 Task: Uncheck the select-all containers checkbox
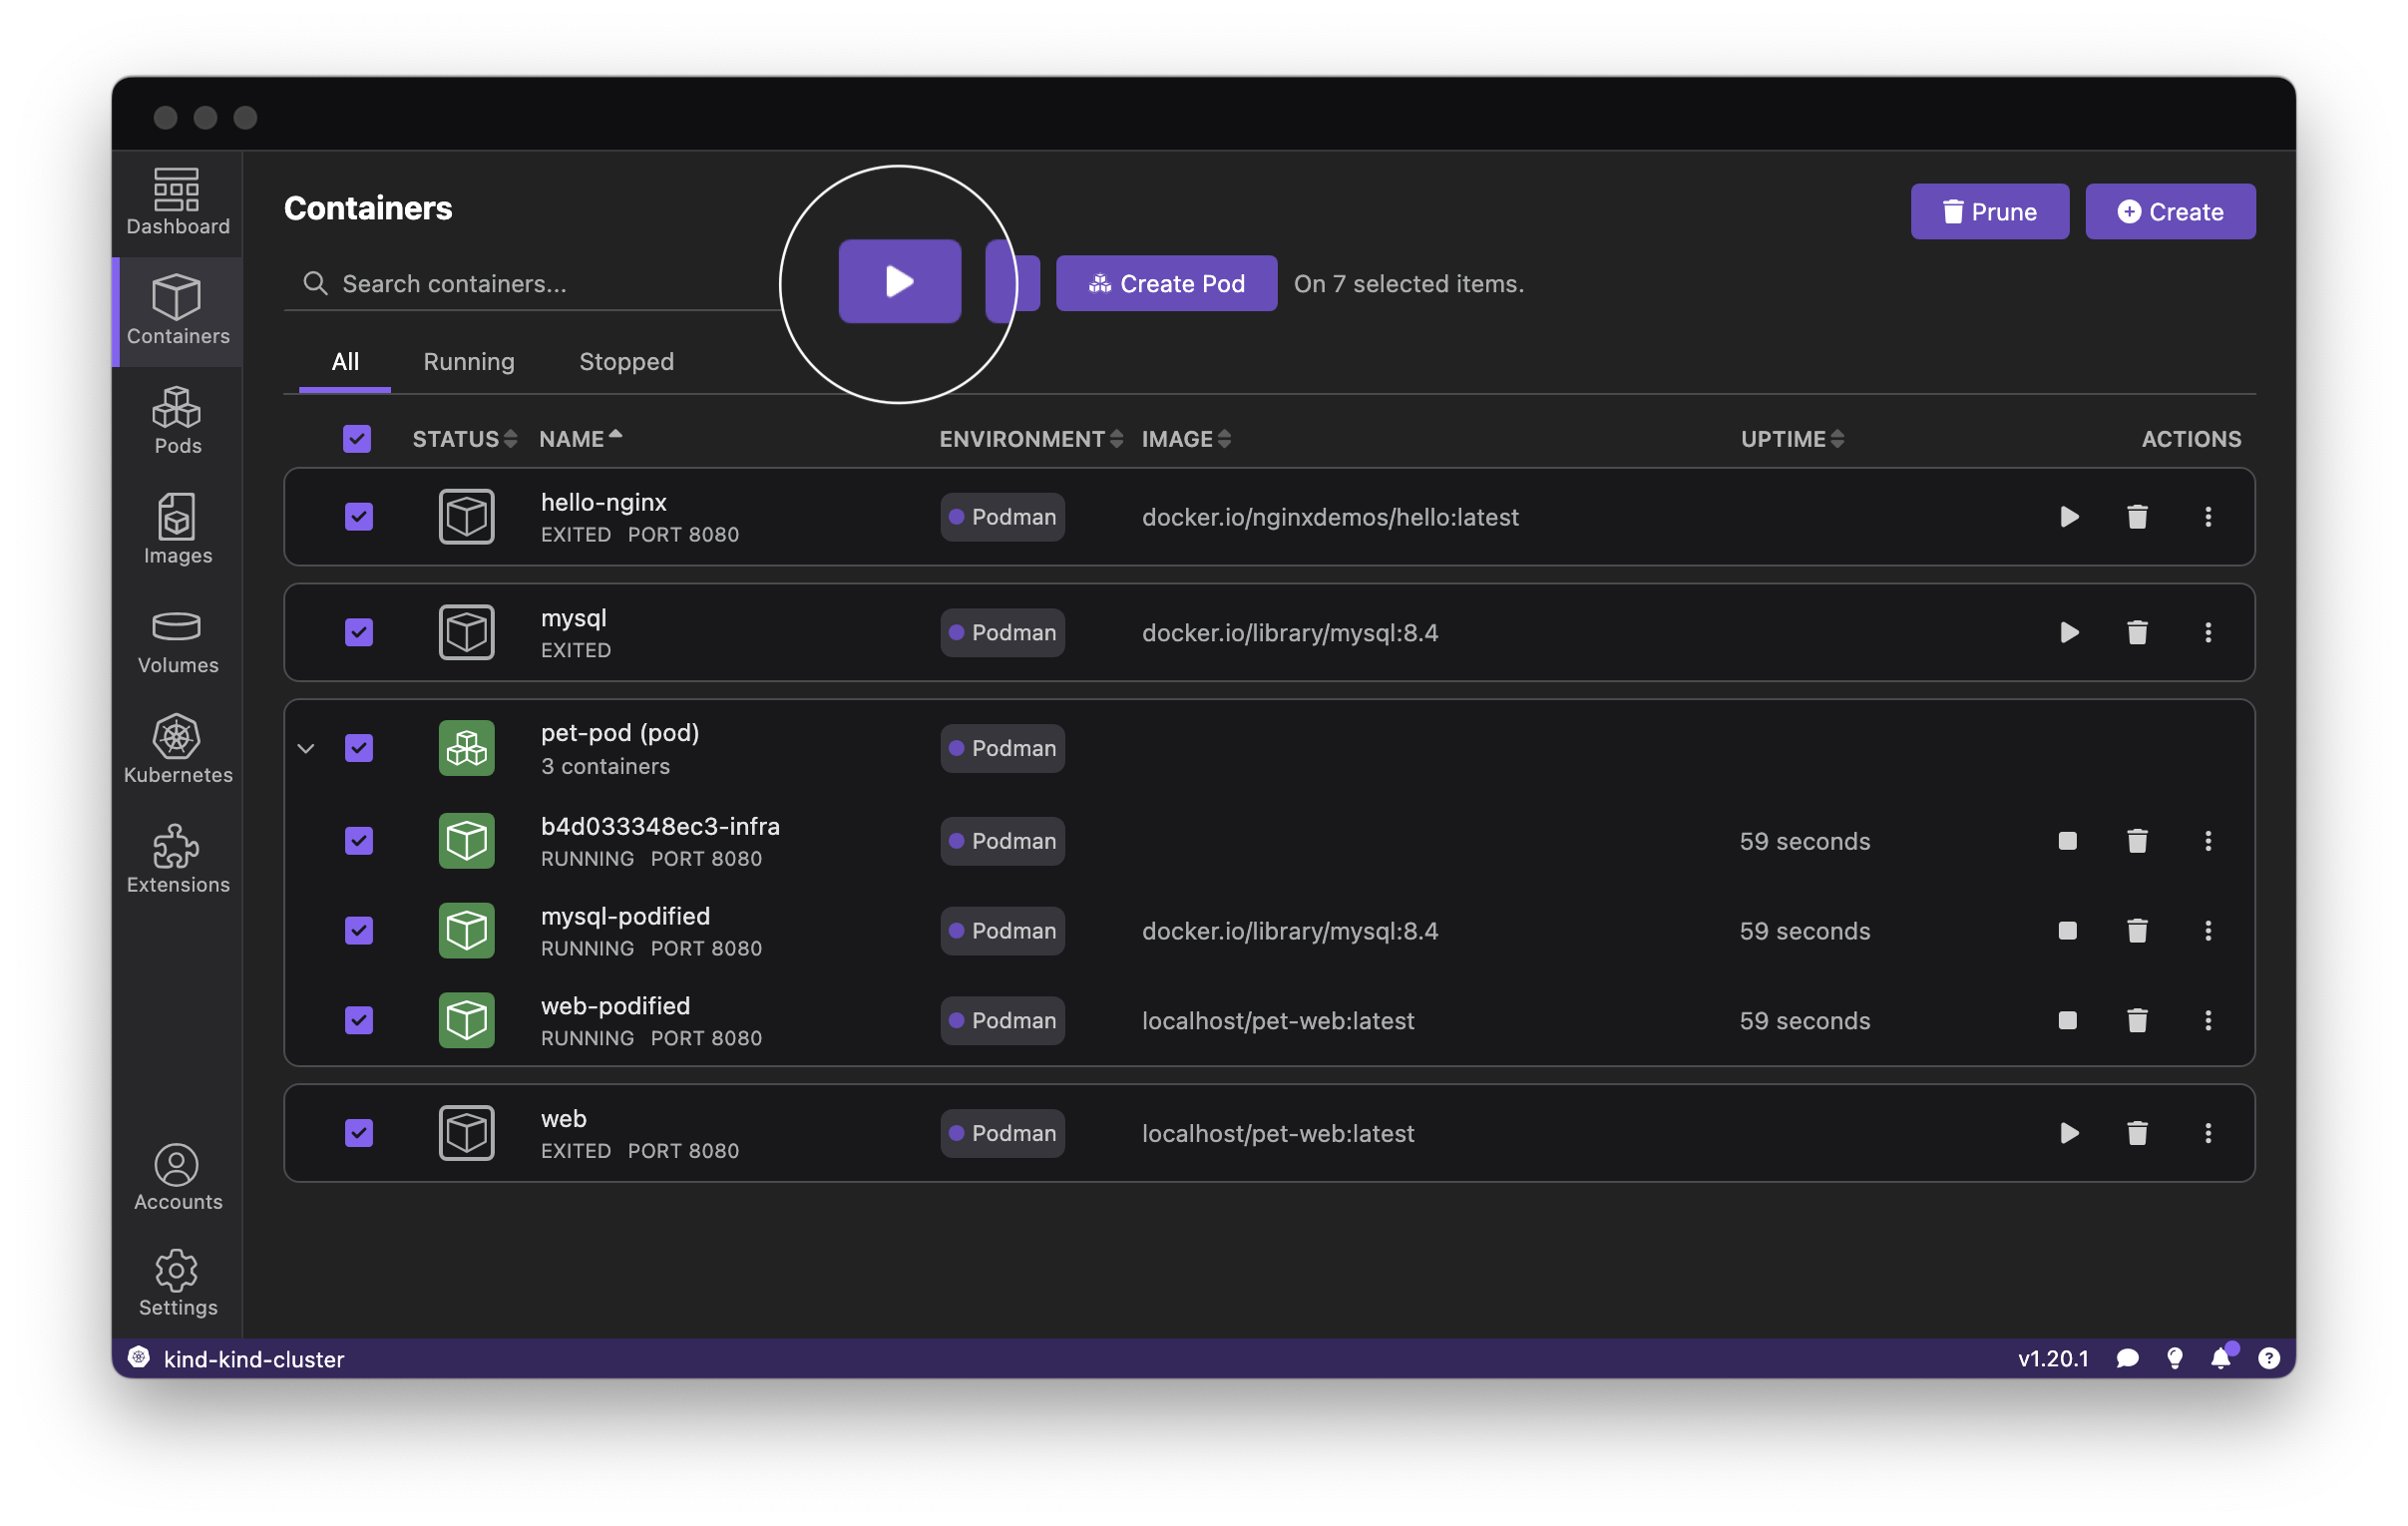tap(357, 438)
